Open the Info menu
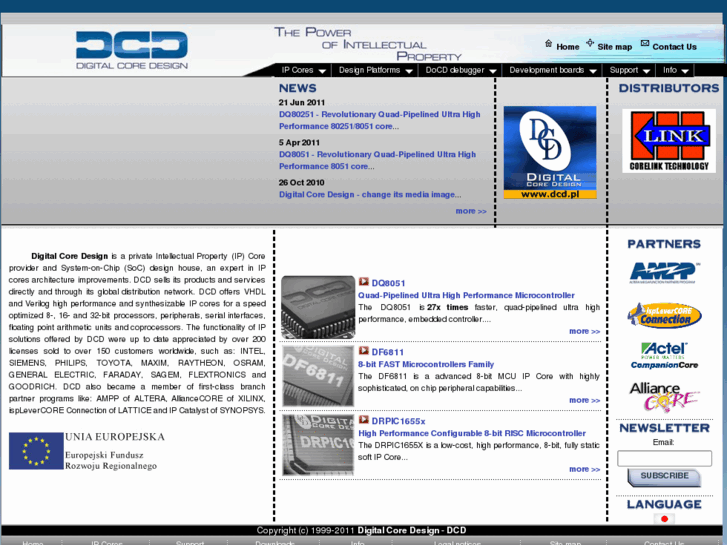The height and width of the screenshot is (545, 727). [x=670, y=70]
